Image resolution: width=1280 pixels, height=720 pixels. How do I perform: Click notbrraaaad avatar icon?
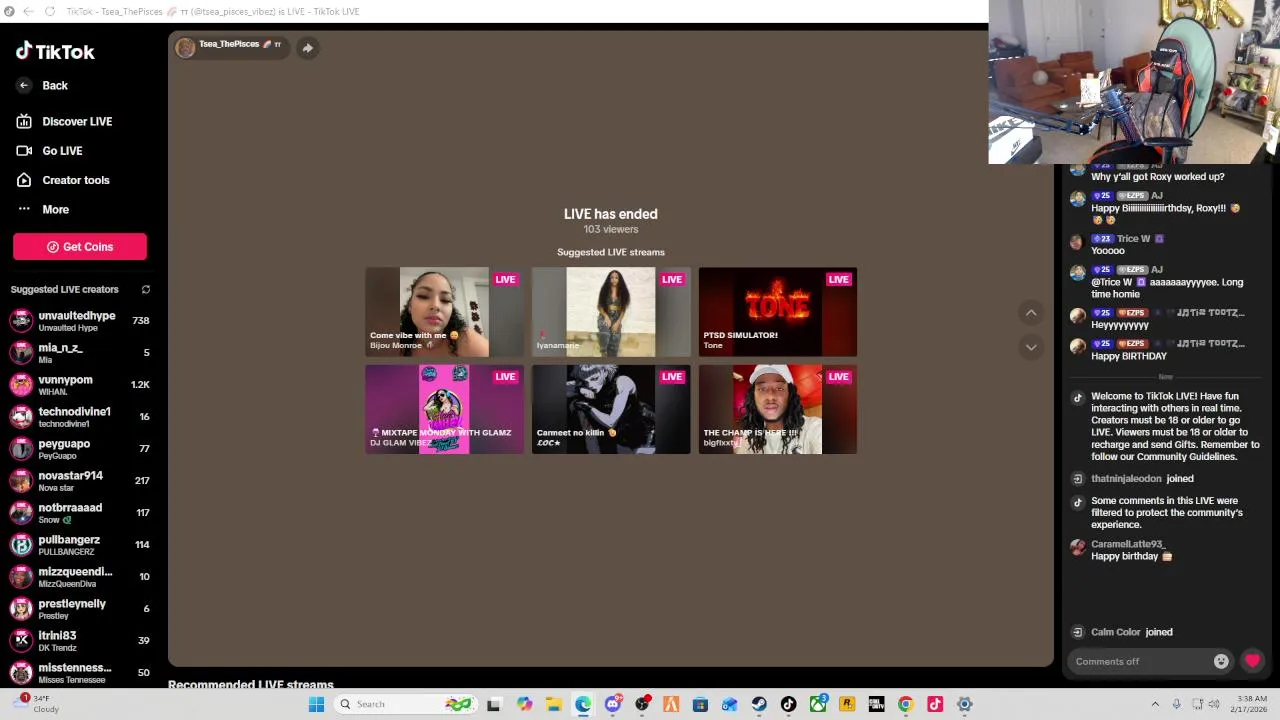coord(21,513)
